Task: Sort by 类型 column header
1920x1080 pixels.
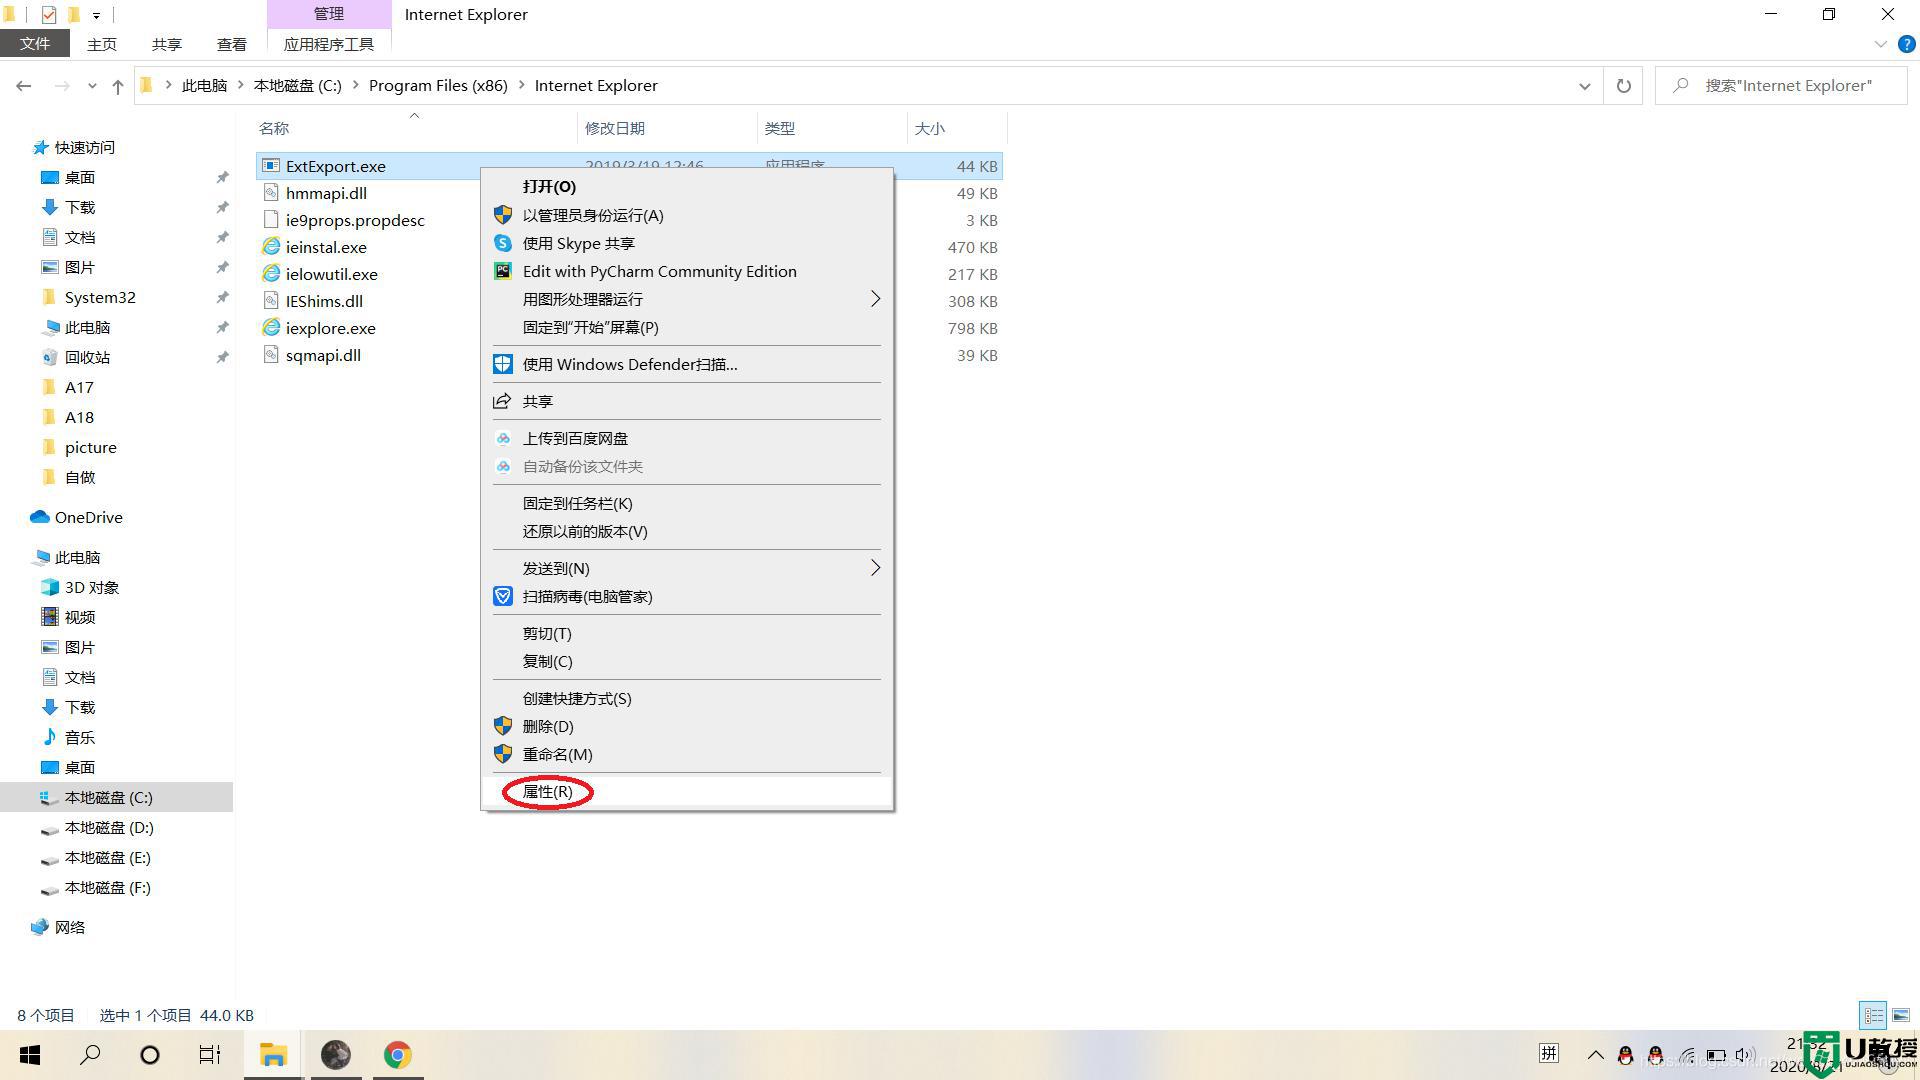Action: tap(780, 128)
